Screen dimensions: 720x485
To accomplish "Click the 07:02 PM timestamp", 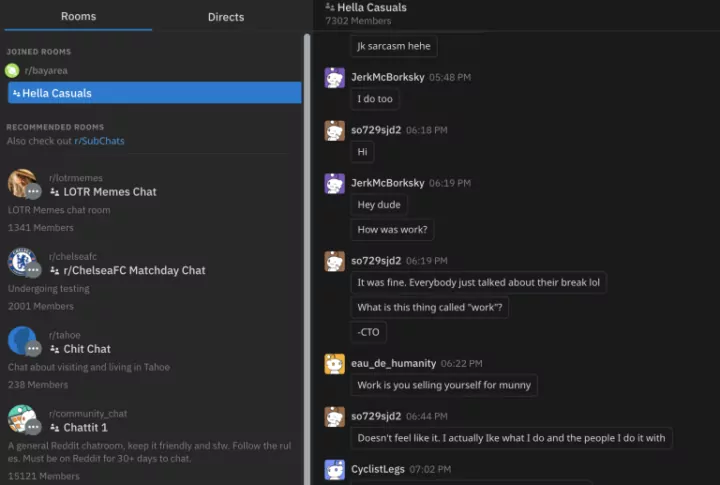I will tap(430, 469).
